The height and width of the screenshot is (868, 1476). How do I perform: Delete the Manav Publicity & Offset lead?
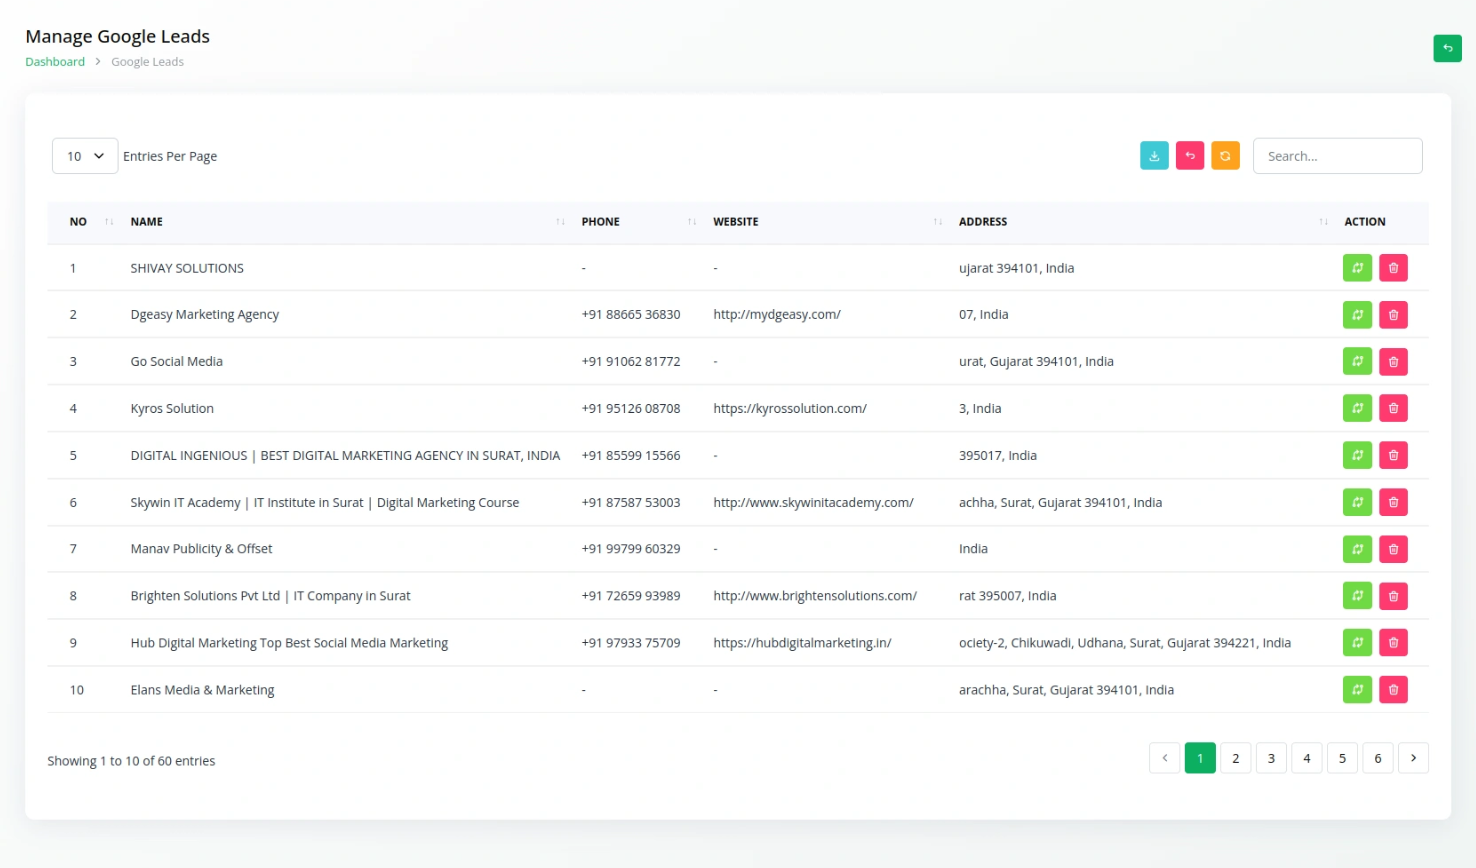click(1393, 549)
